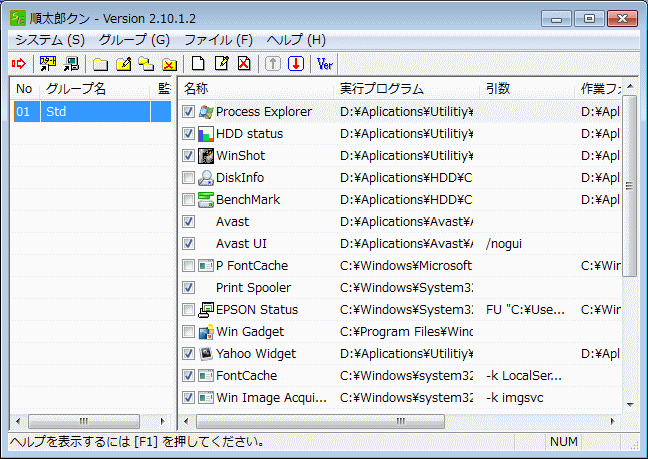Select the Std group row
Viewport: 648px width, 459px height.
(x=90, y=112)
